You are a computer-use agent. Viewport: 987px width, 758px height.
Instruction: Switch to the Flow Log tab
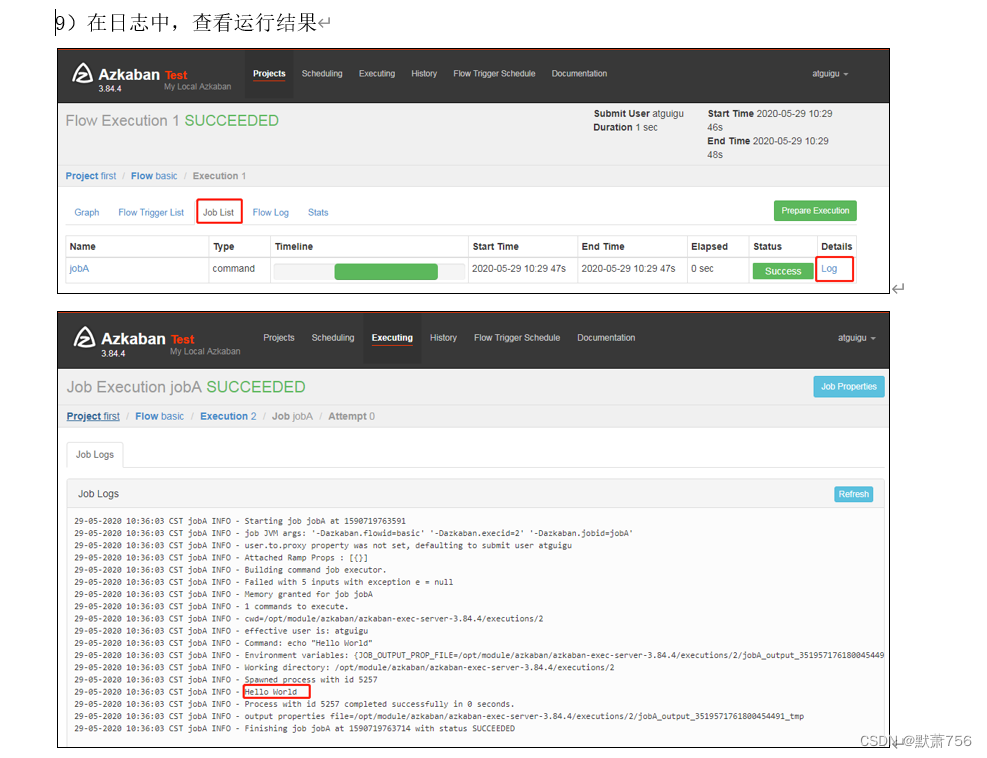[x=271, y=213]
